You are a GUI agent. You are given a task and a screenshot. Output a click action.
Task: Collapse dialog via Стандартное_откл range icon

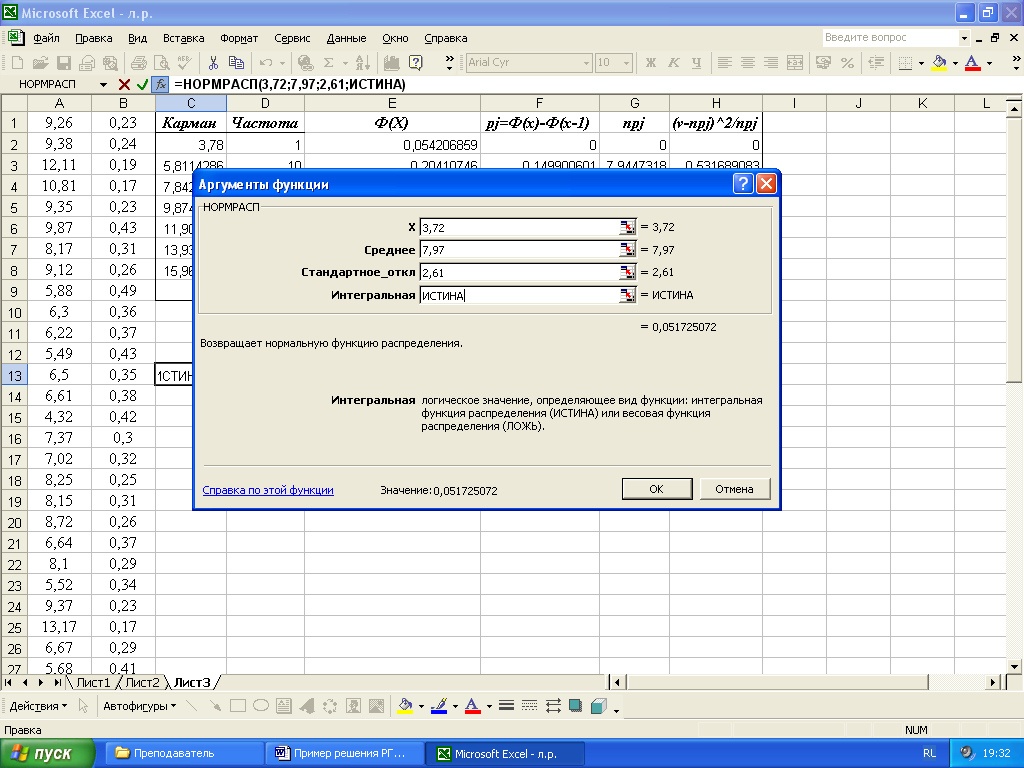click(627, 272)
